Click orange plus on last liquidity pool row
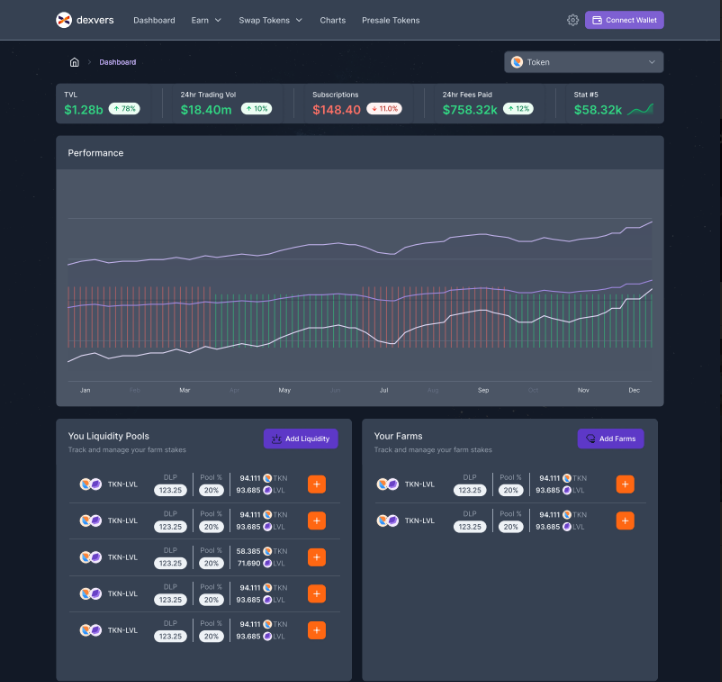Image resolution: width=722 pixels, height=682 pixels. (x=317, y=630)
